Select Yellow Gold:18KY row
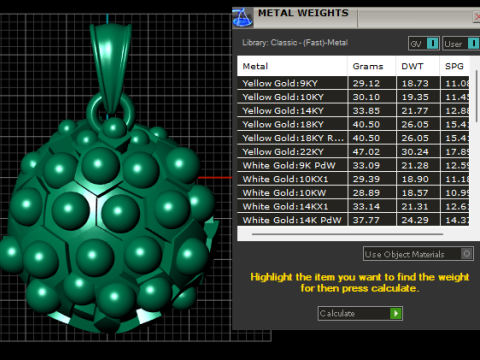The image size is (480, 360). click(x=353, y=124)
